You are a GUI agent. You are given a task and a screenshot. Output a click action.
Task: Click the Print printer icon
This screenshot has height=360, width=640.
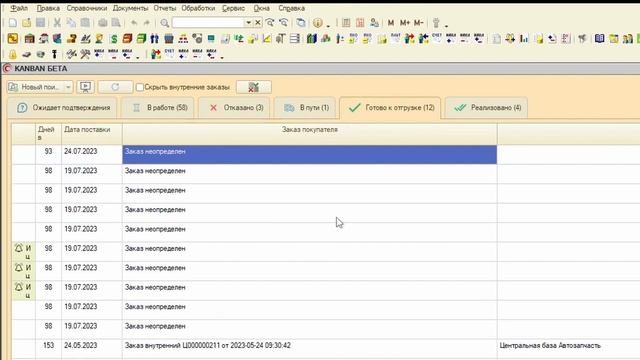point(102,23)
